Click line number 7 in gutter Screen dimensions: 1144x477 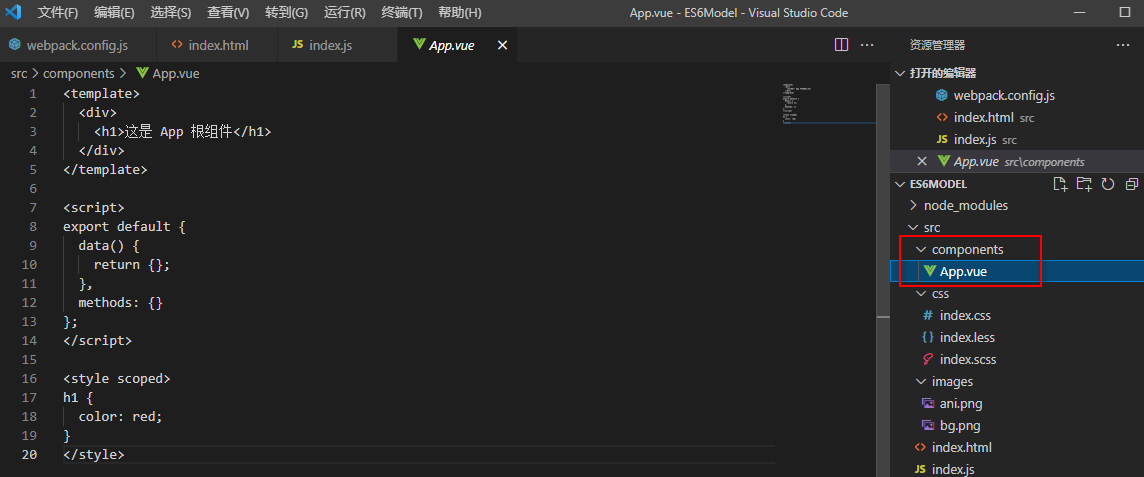pyautogui.click(x=33, y=208)
